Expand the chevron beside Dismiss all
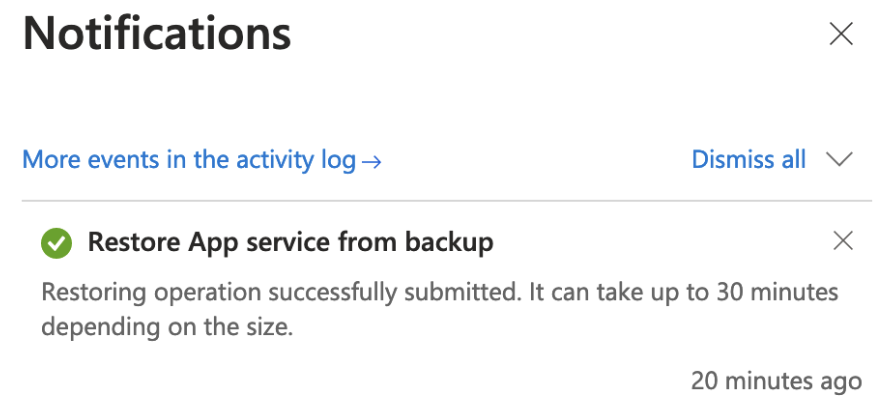The height and width of the screenshot is (414, 884). [839, 160]
